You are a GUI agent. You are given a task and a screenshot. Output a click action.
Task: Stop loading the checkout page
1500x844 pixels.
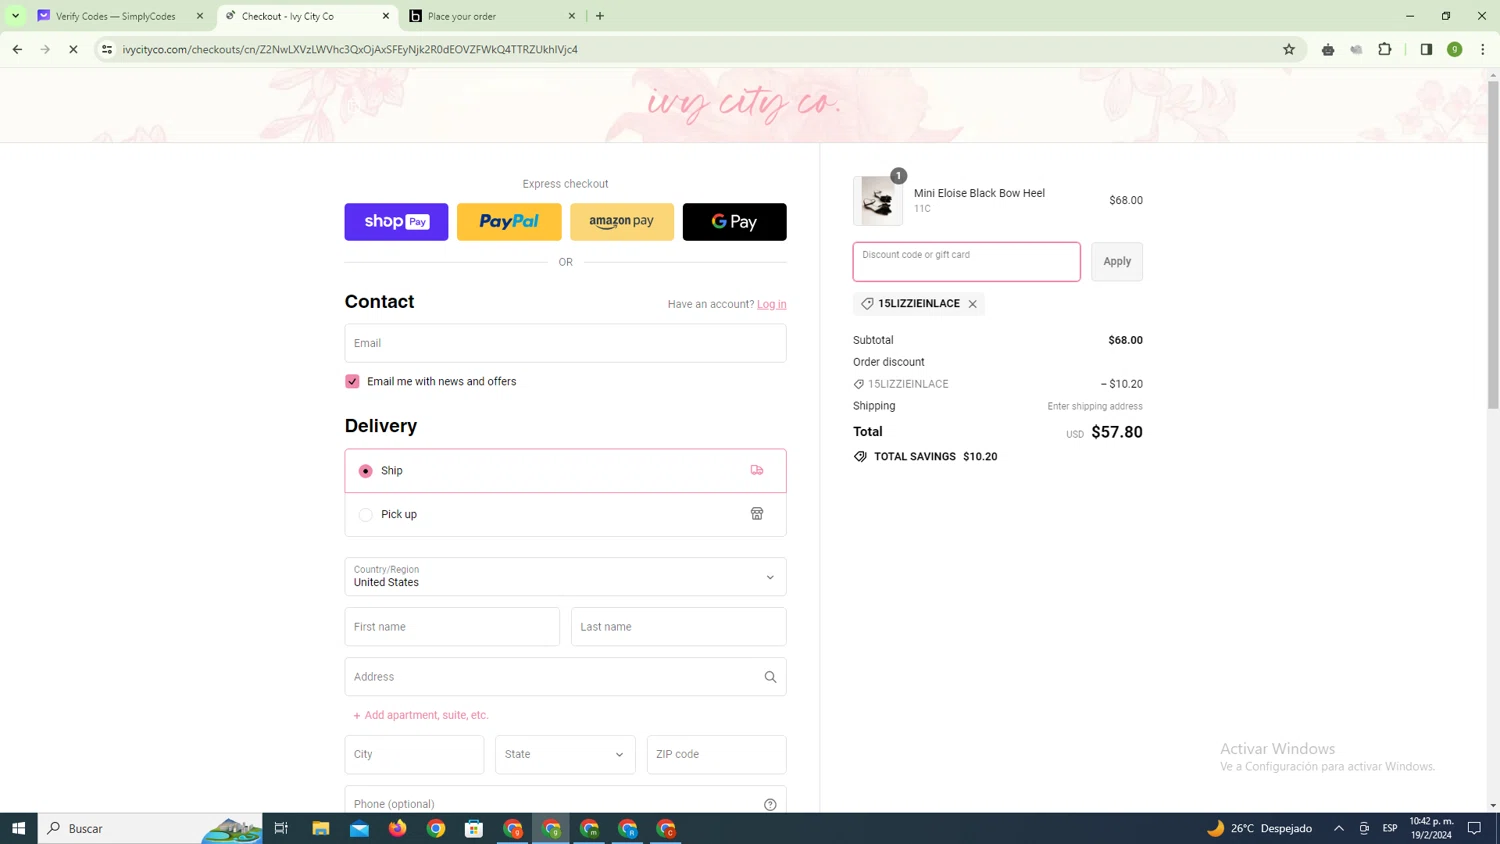coord(73,49)
